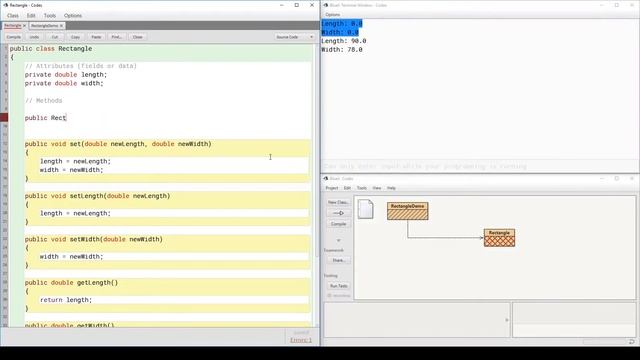Click the work indicator icon in BlueJ status bar
640x360 pixels.
[631, 342]
